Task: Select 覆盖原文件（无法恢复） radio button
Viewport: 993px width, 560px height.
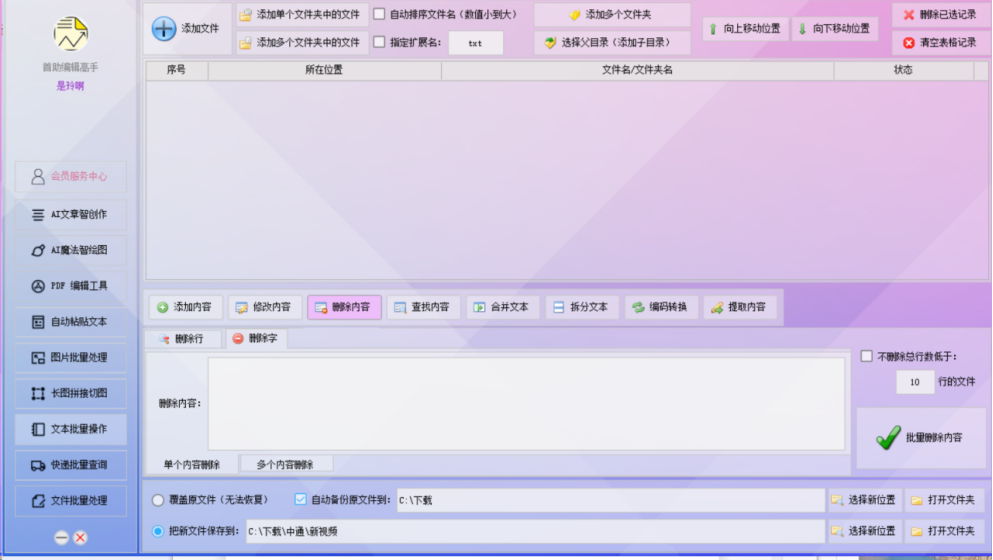Action: point(158,500)
